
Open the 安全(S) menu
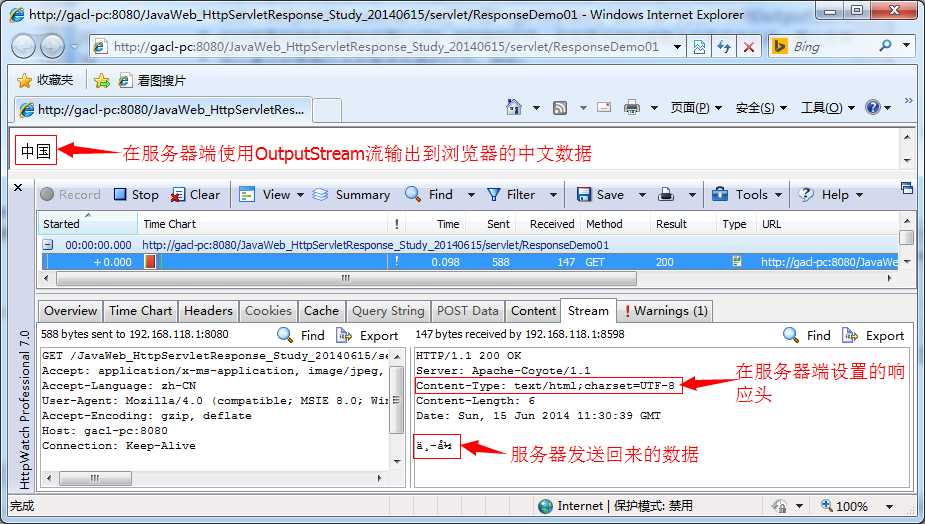coord(761,107)
